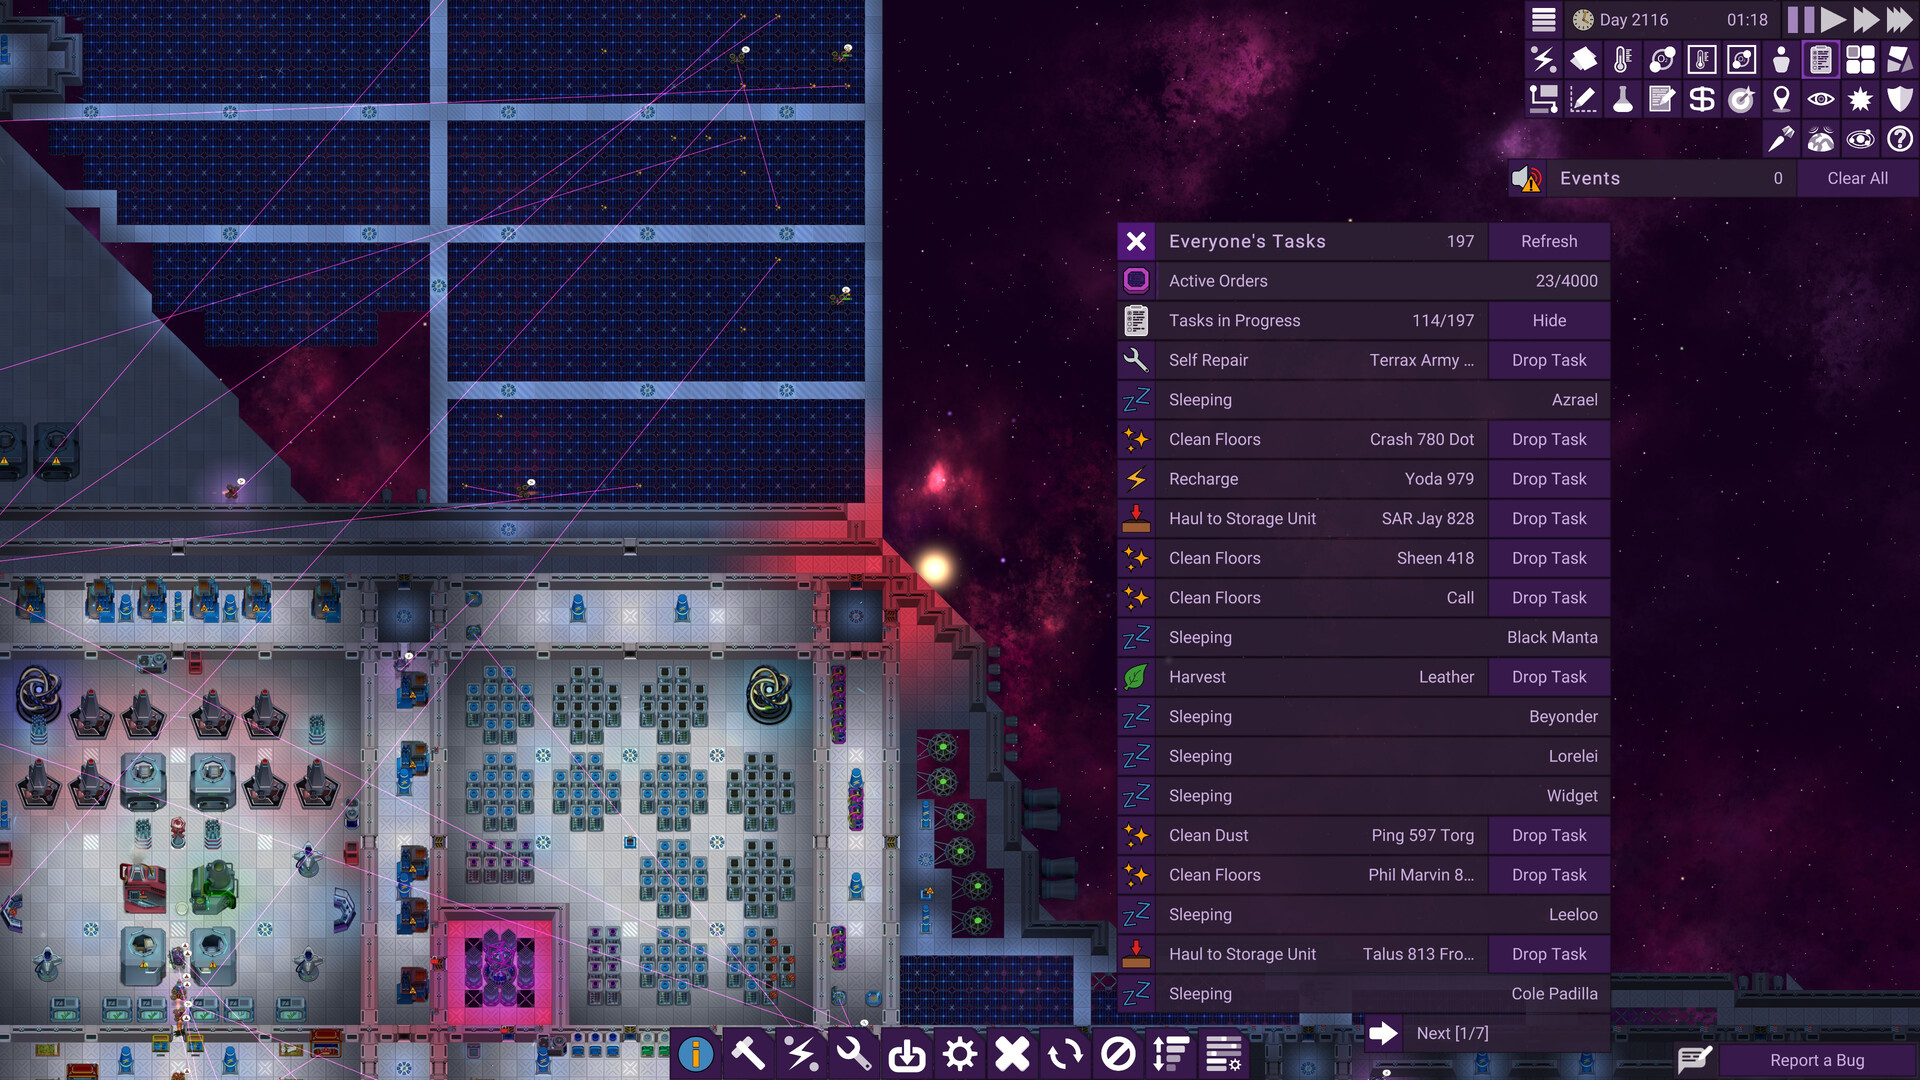Open the research overlay via the flask icon
The image size is (1920, 1080).
pyautogui.click(x=1622, y=99)
